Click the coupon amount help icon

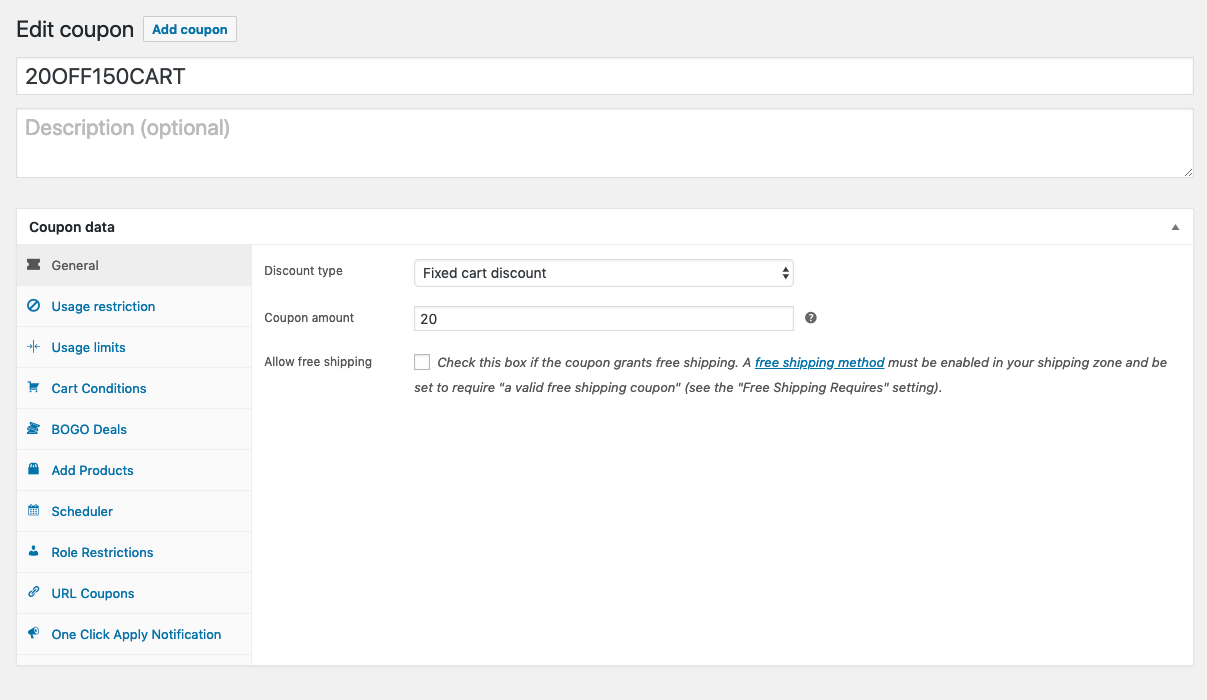pos(811,318)
